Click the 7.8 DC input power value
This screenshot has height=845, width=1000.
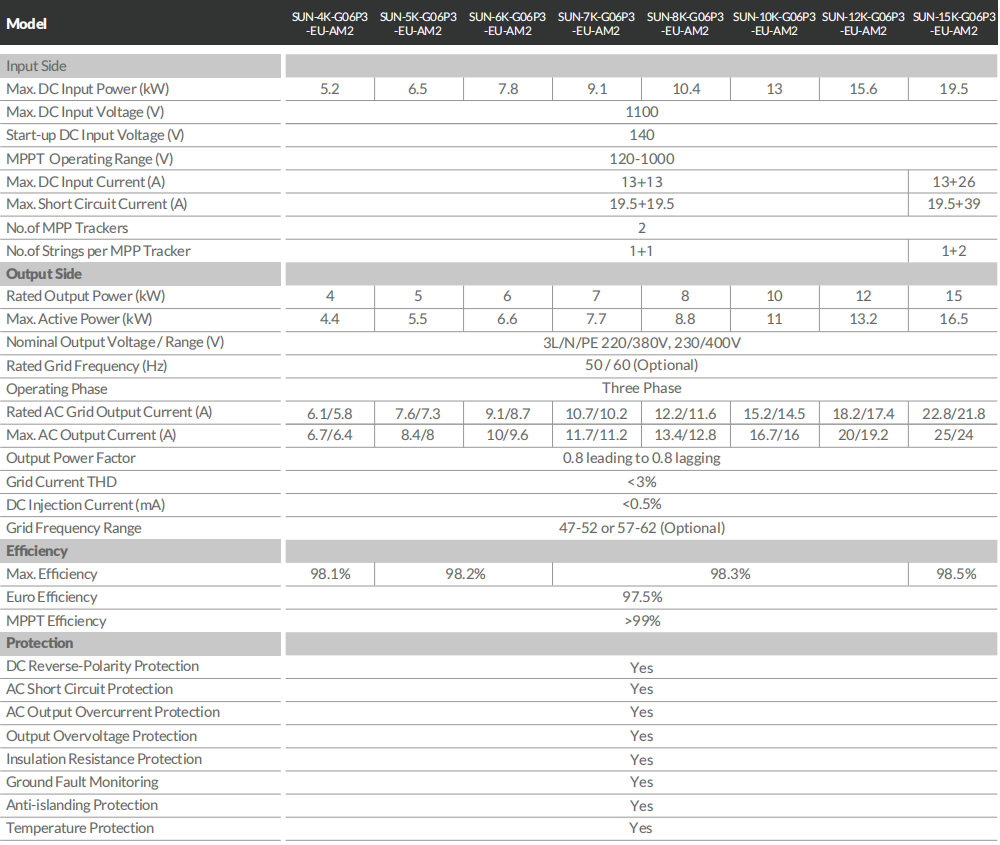tap(508, 89)
